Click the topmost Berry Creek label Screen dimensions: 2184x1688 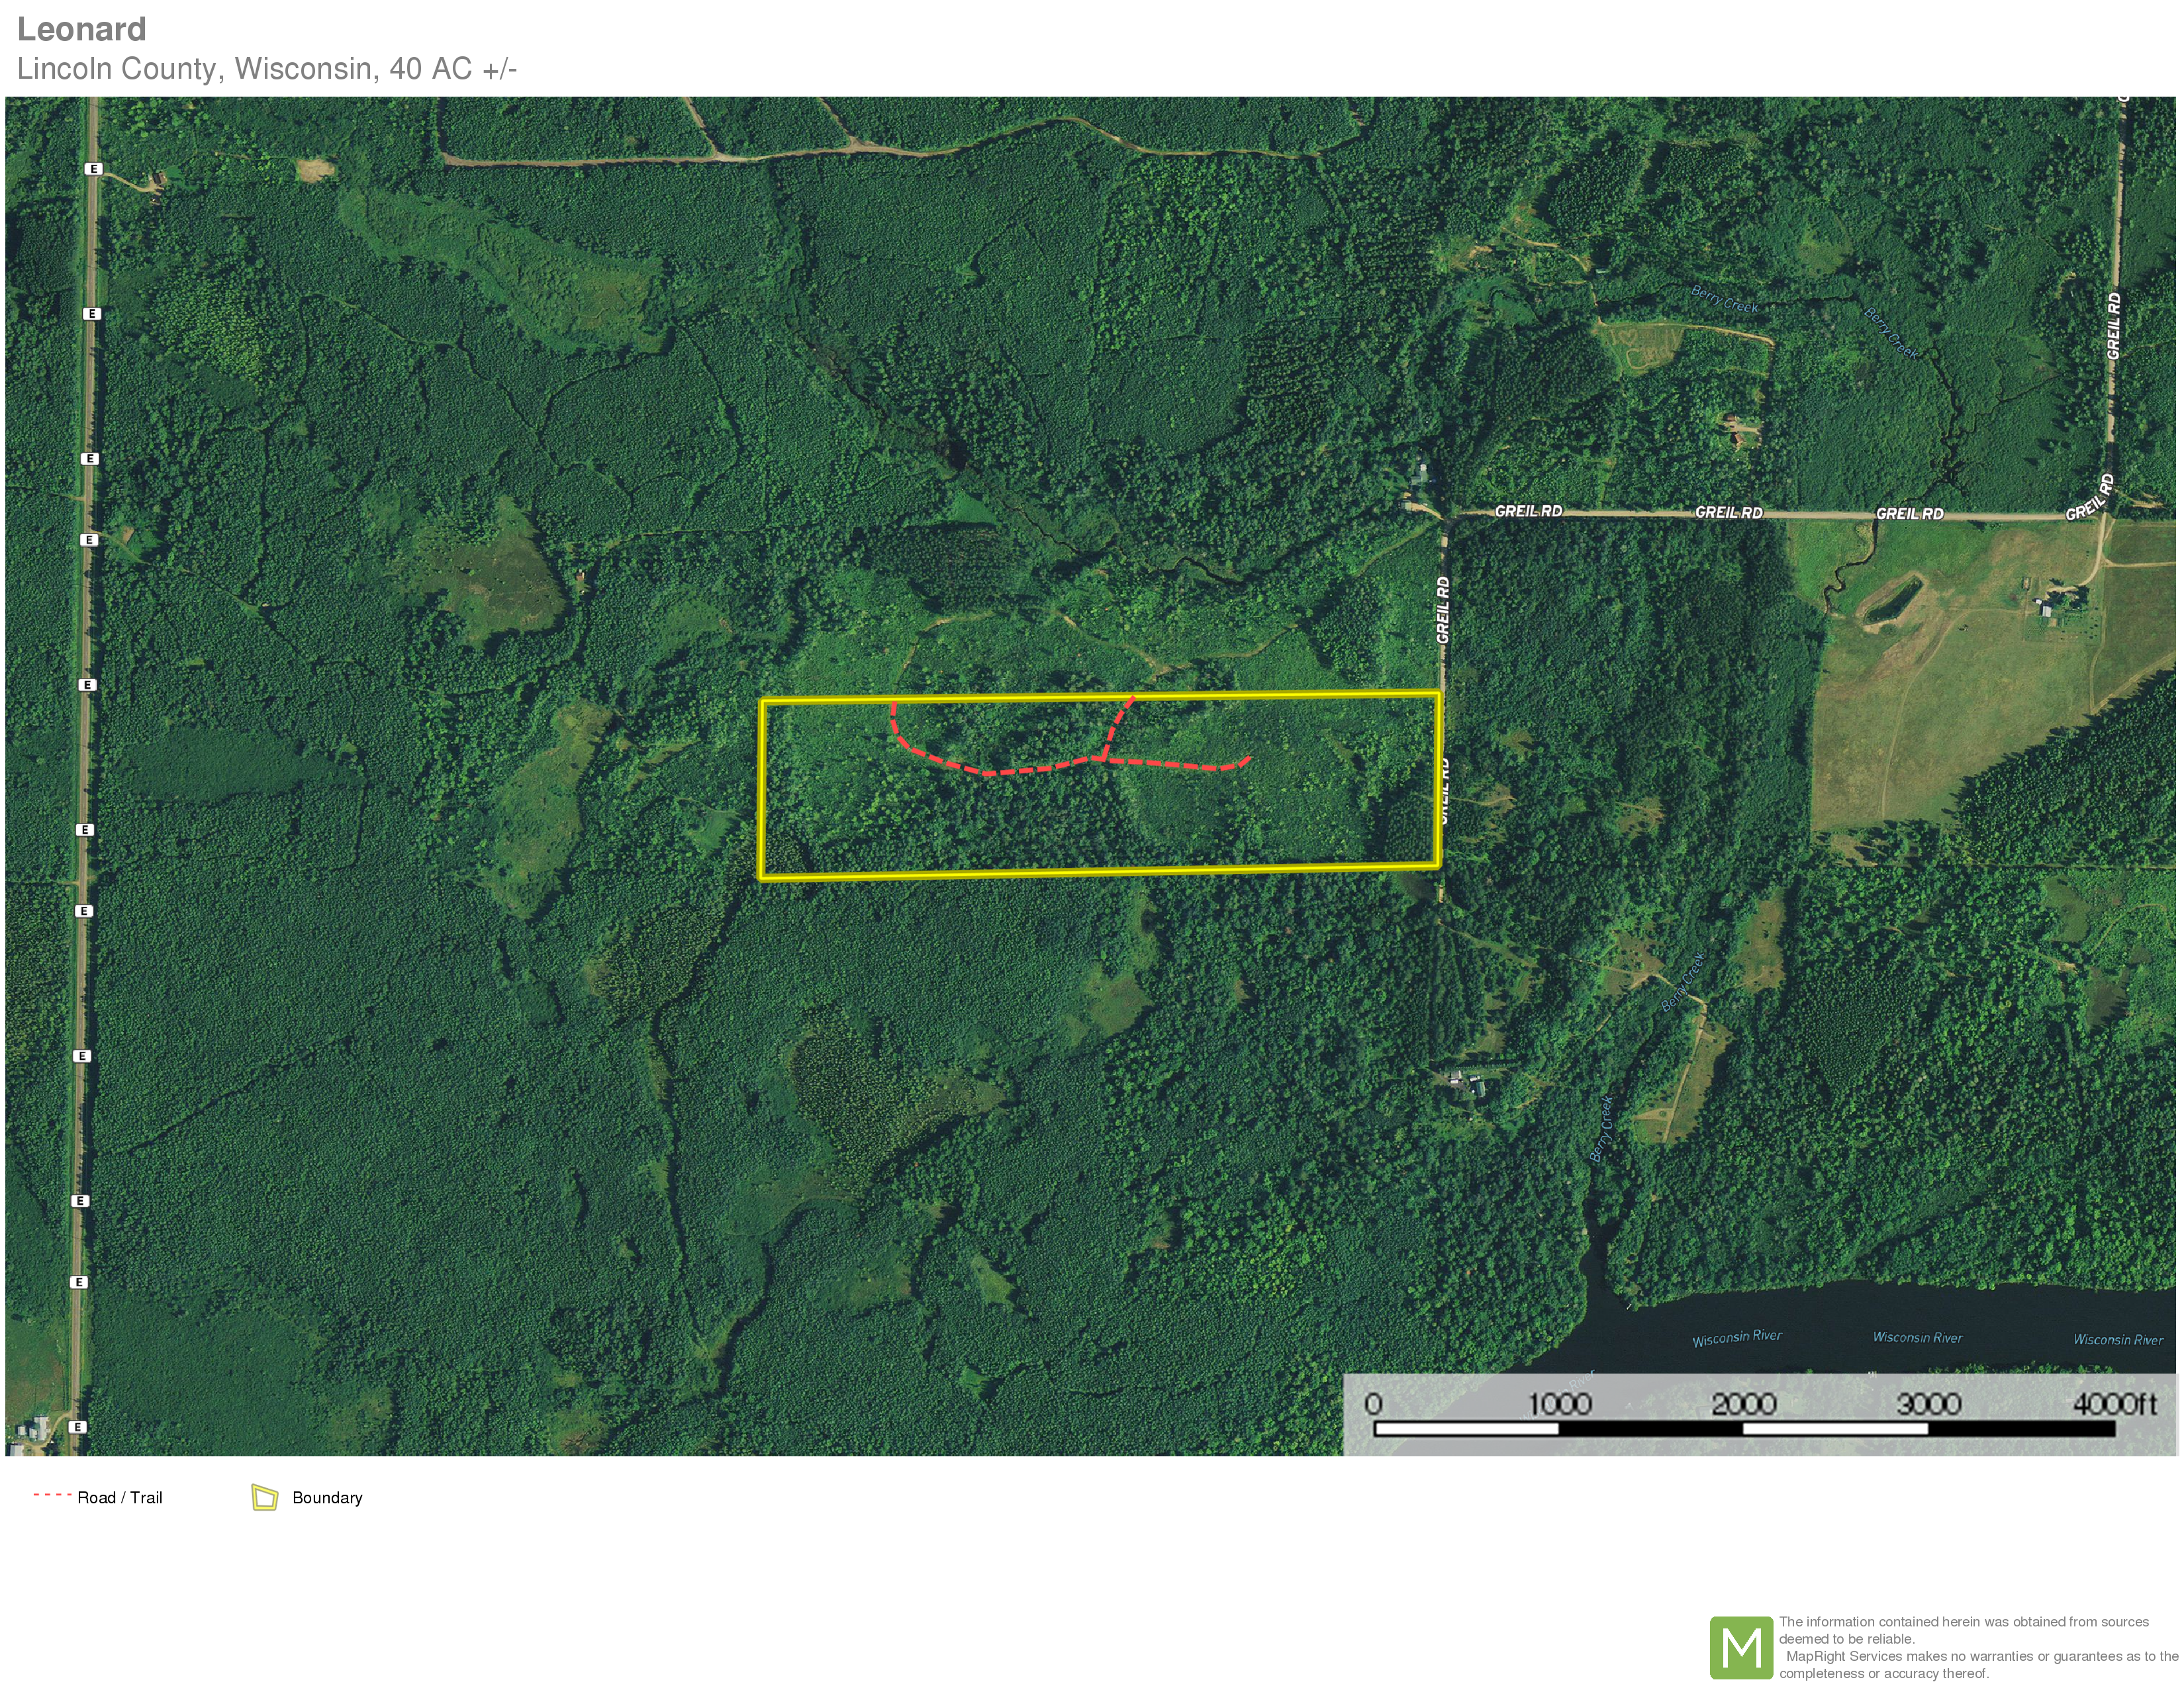[x=1724, y=299]
